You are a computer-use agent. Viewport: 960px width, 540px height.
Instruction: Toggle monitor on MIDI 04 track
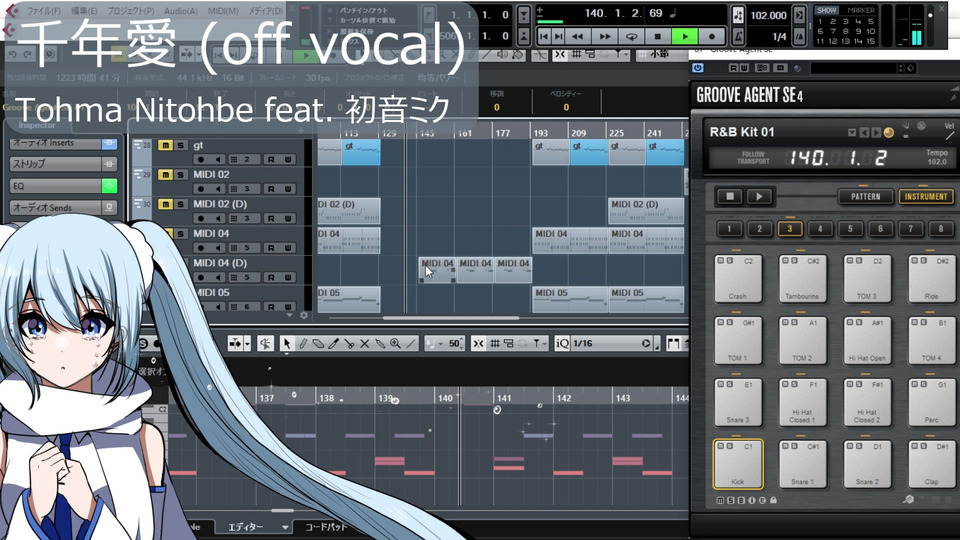pos(217,248)
